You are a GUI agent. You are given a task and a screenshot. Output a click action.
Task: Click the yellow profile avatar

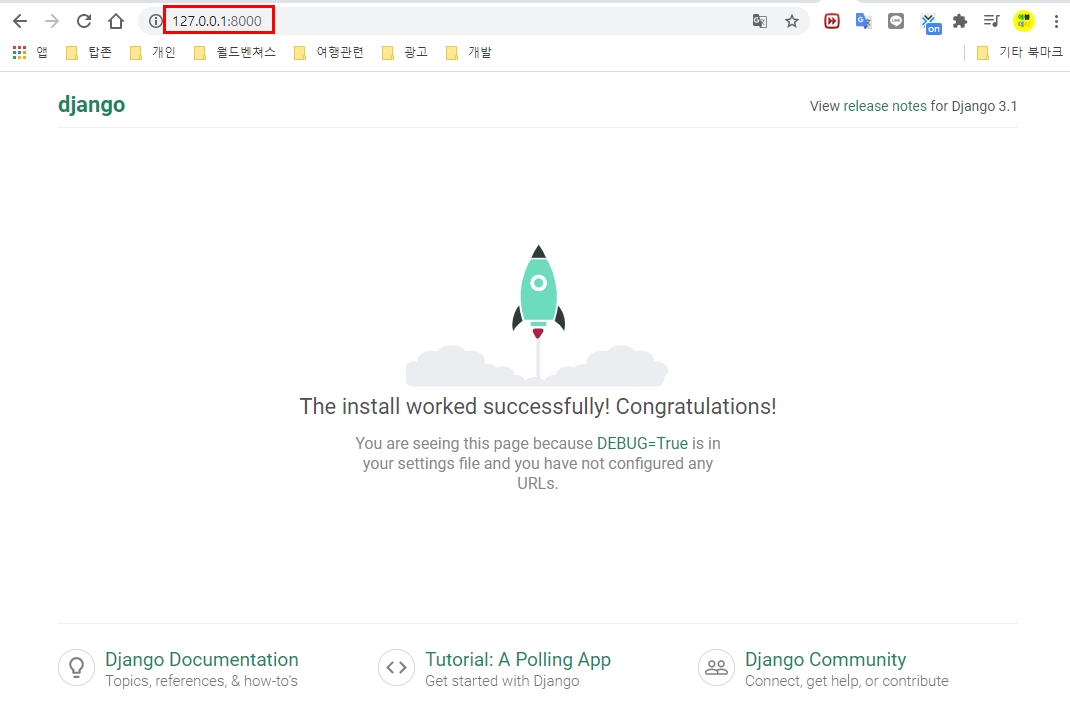(1024, 21)
